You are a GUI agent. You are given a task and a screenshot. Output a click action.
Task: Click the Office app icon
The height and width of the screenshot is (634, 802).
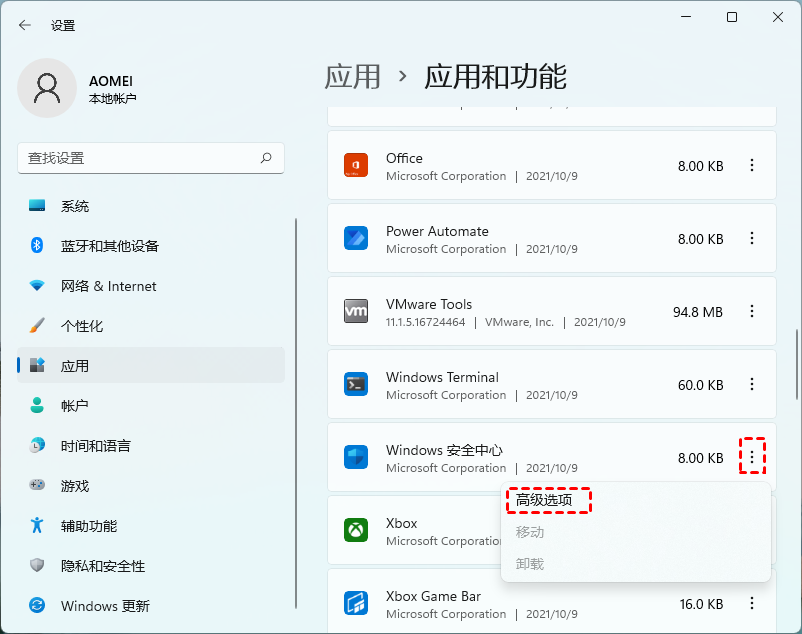(x=358, y=166)
